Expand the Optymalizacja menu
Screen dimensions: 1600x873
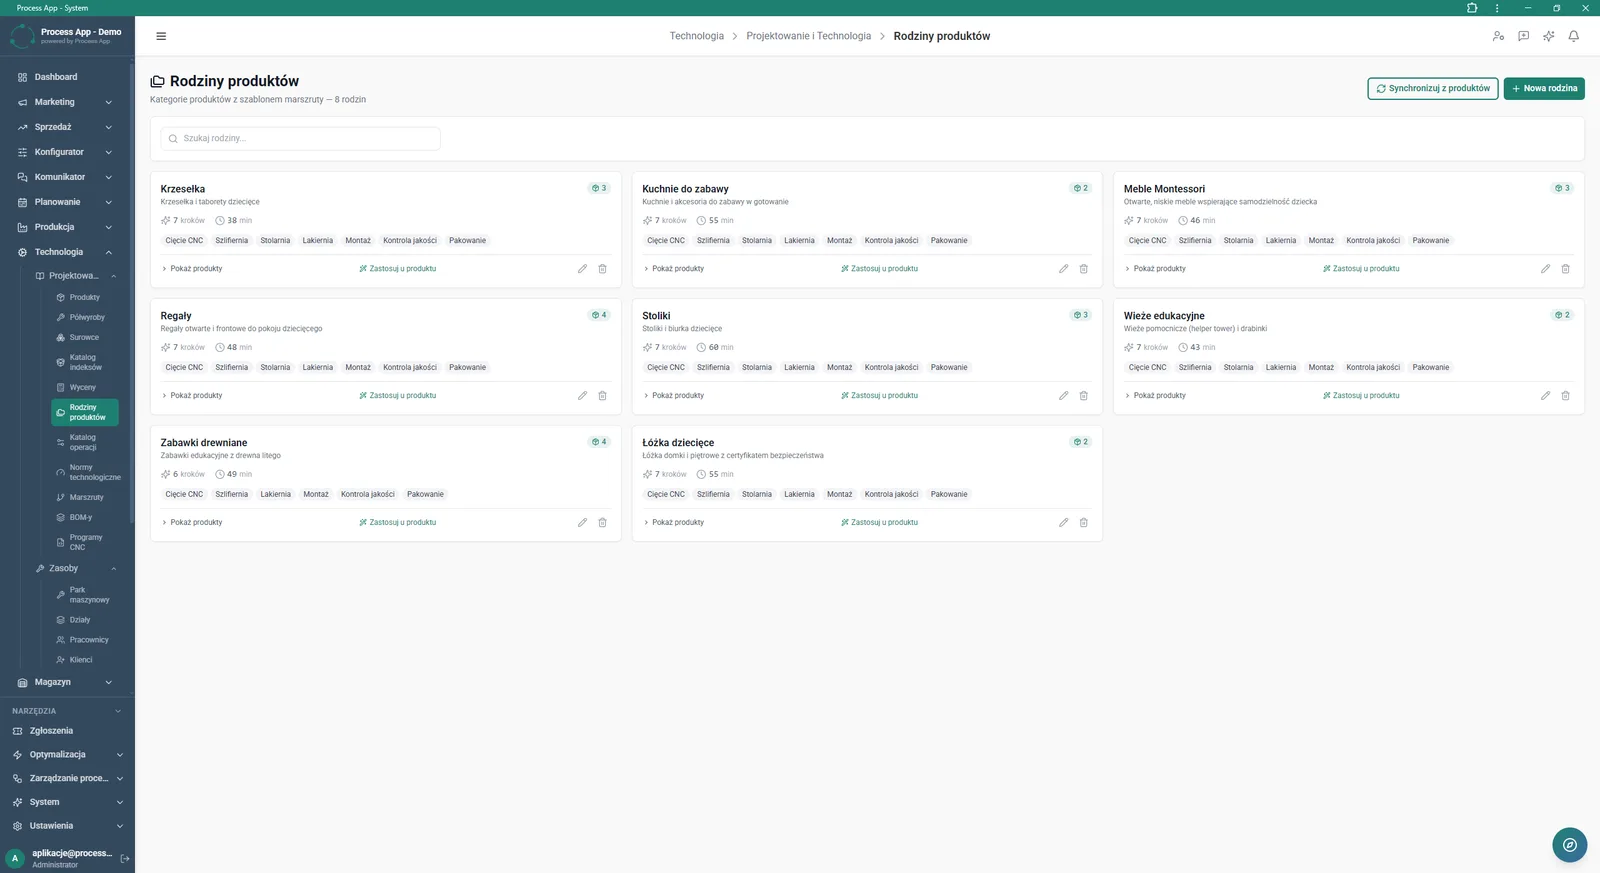click(x=65, y=755)
